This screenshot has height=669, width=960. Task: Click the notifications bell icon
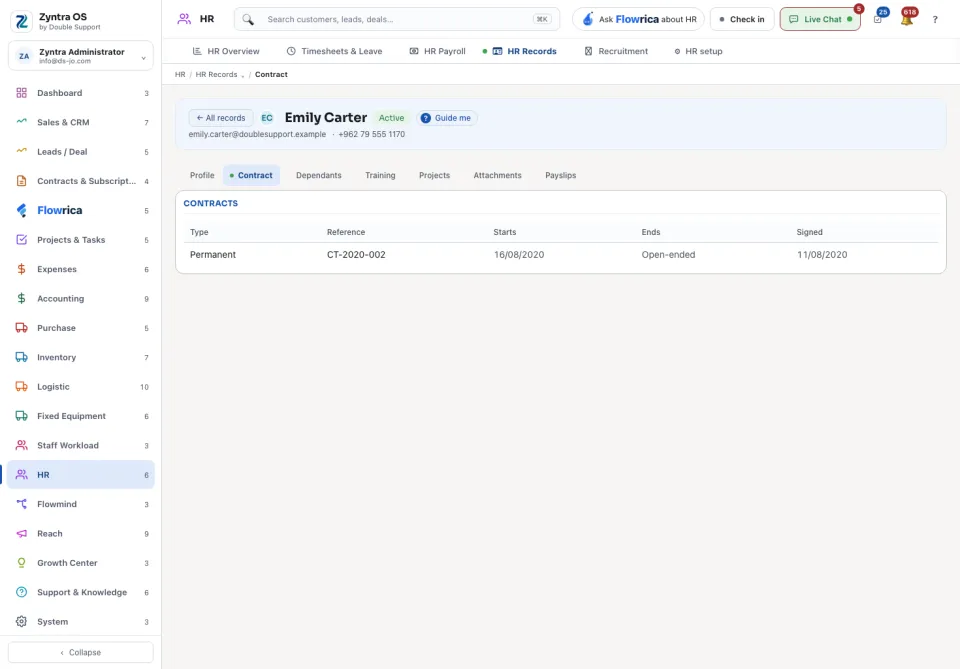coord(907,19)
